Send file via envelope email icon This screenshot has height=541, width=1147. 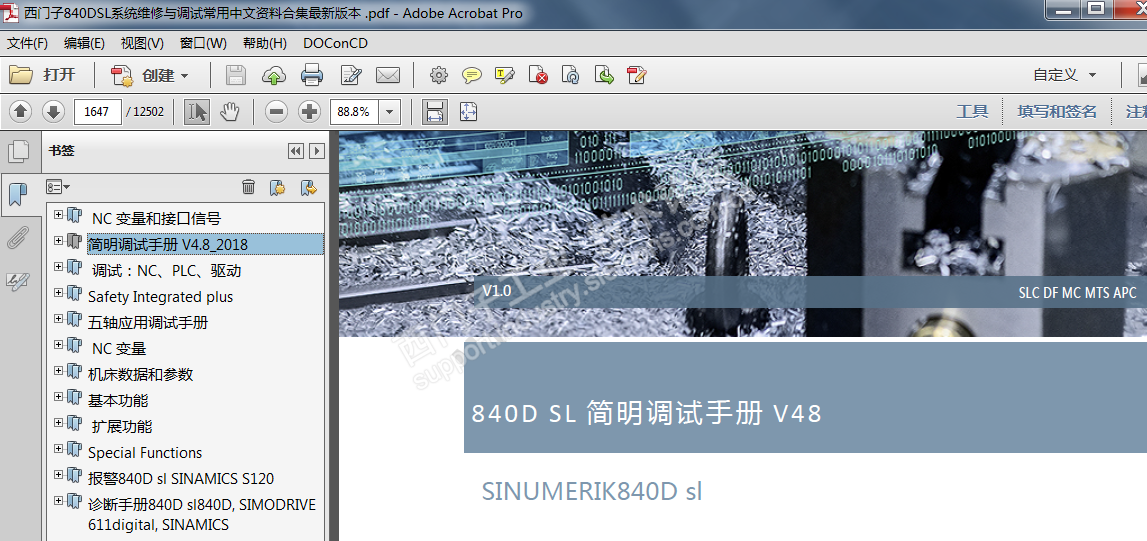pyautogui.click(x=388, y=75)
